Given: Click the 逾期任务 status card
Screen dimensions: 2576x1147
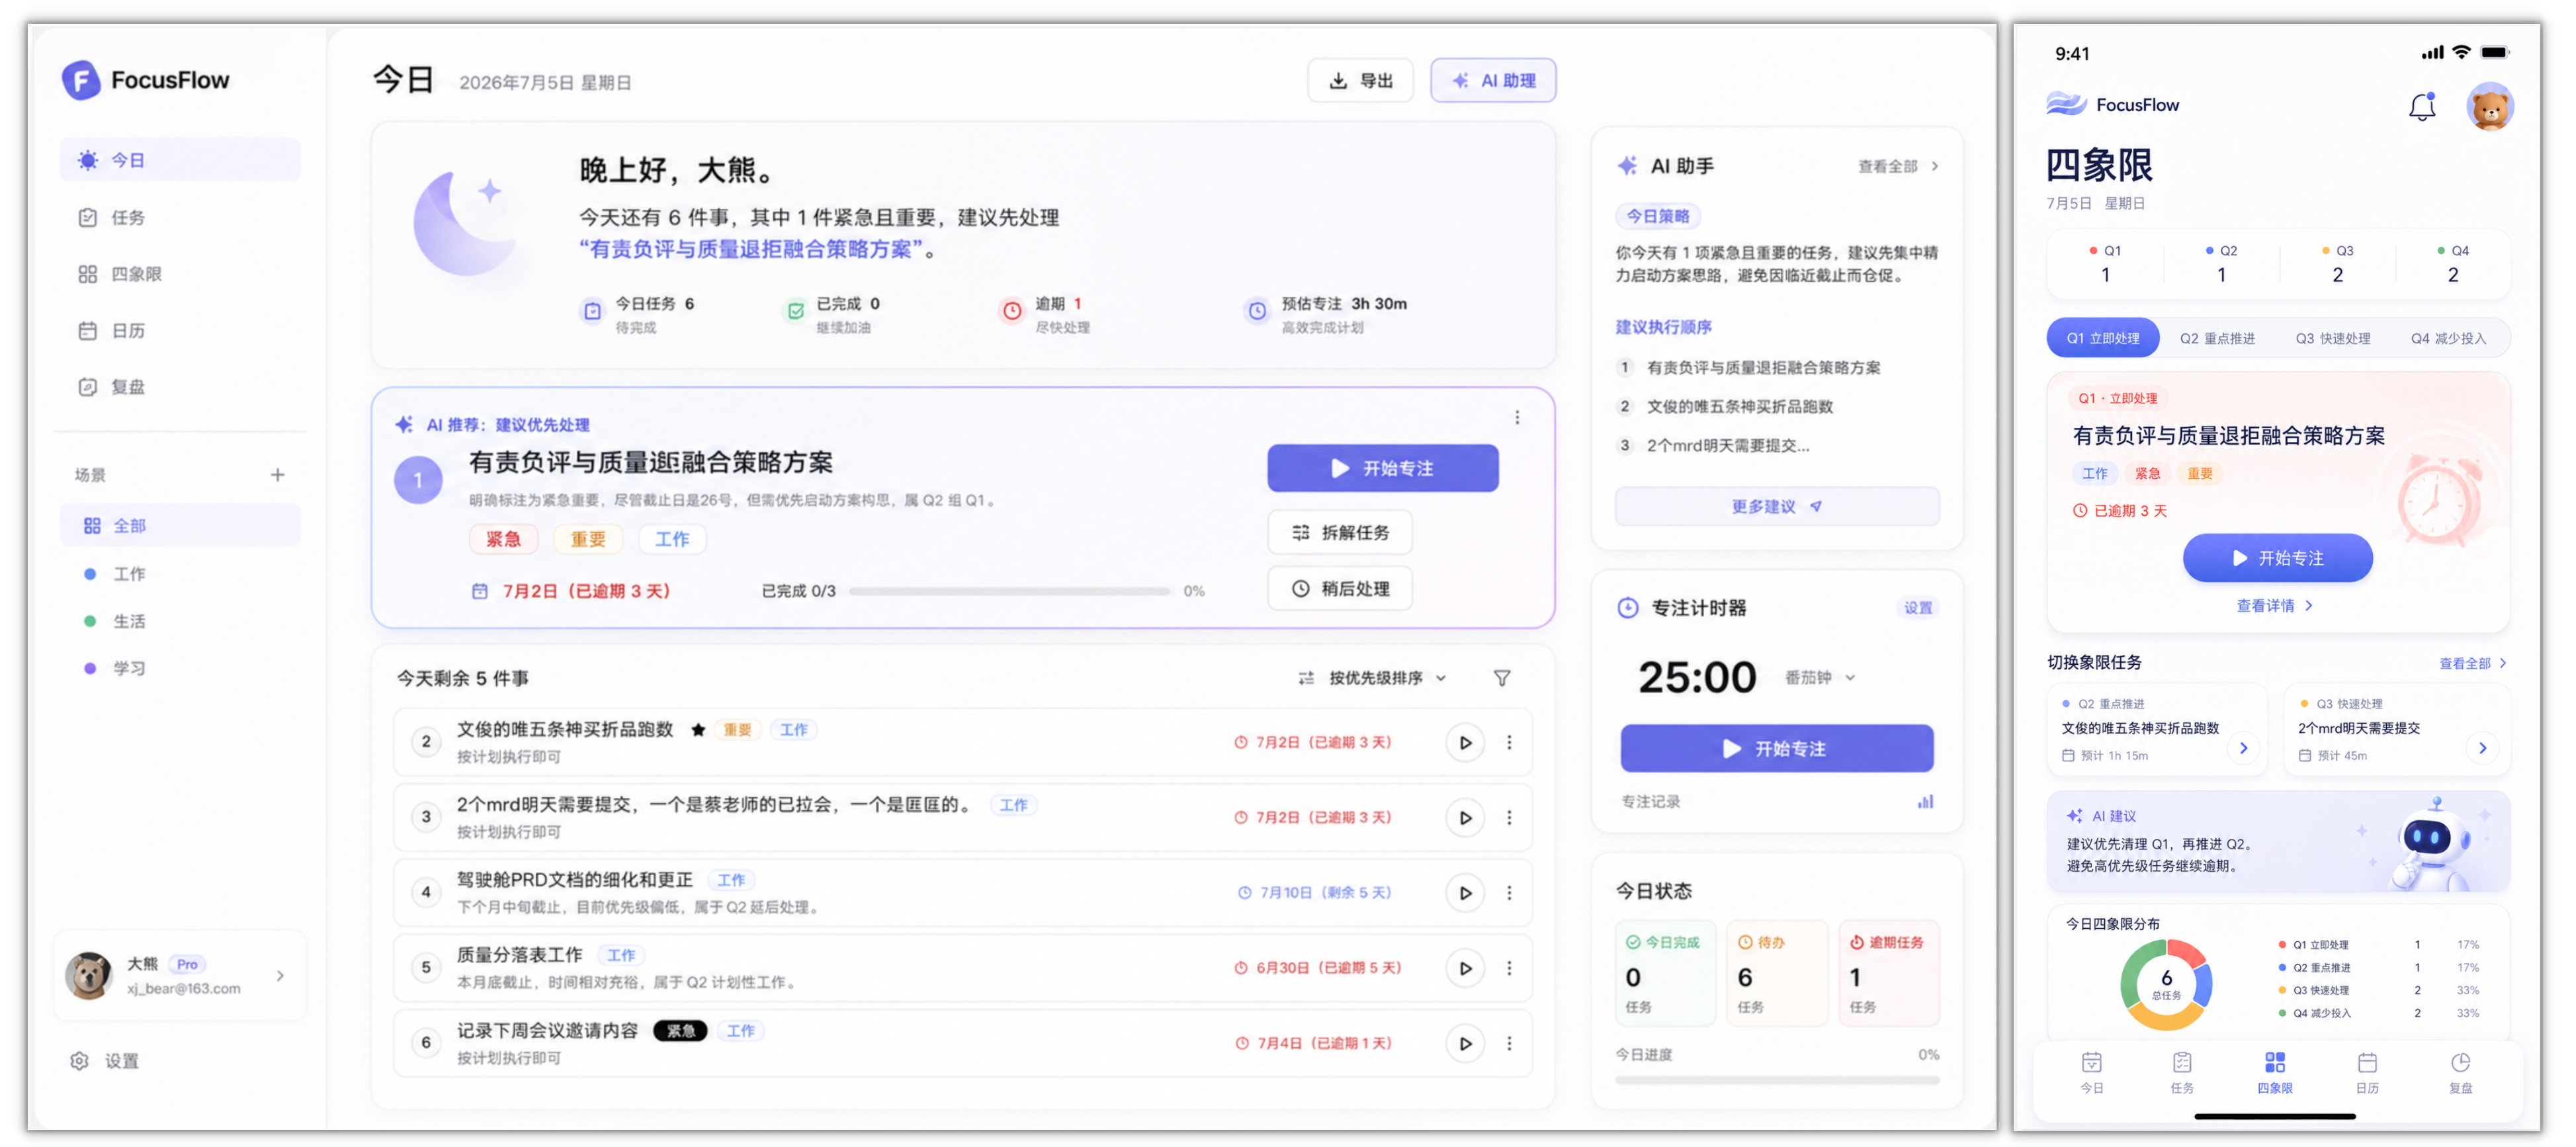Looking at the screenshot, I should click(x=1888, y=973).
